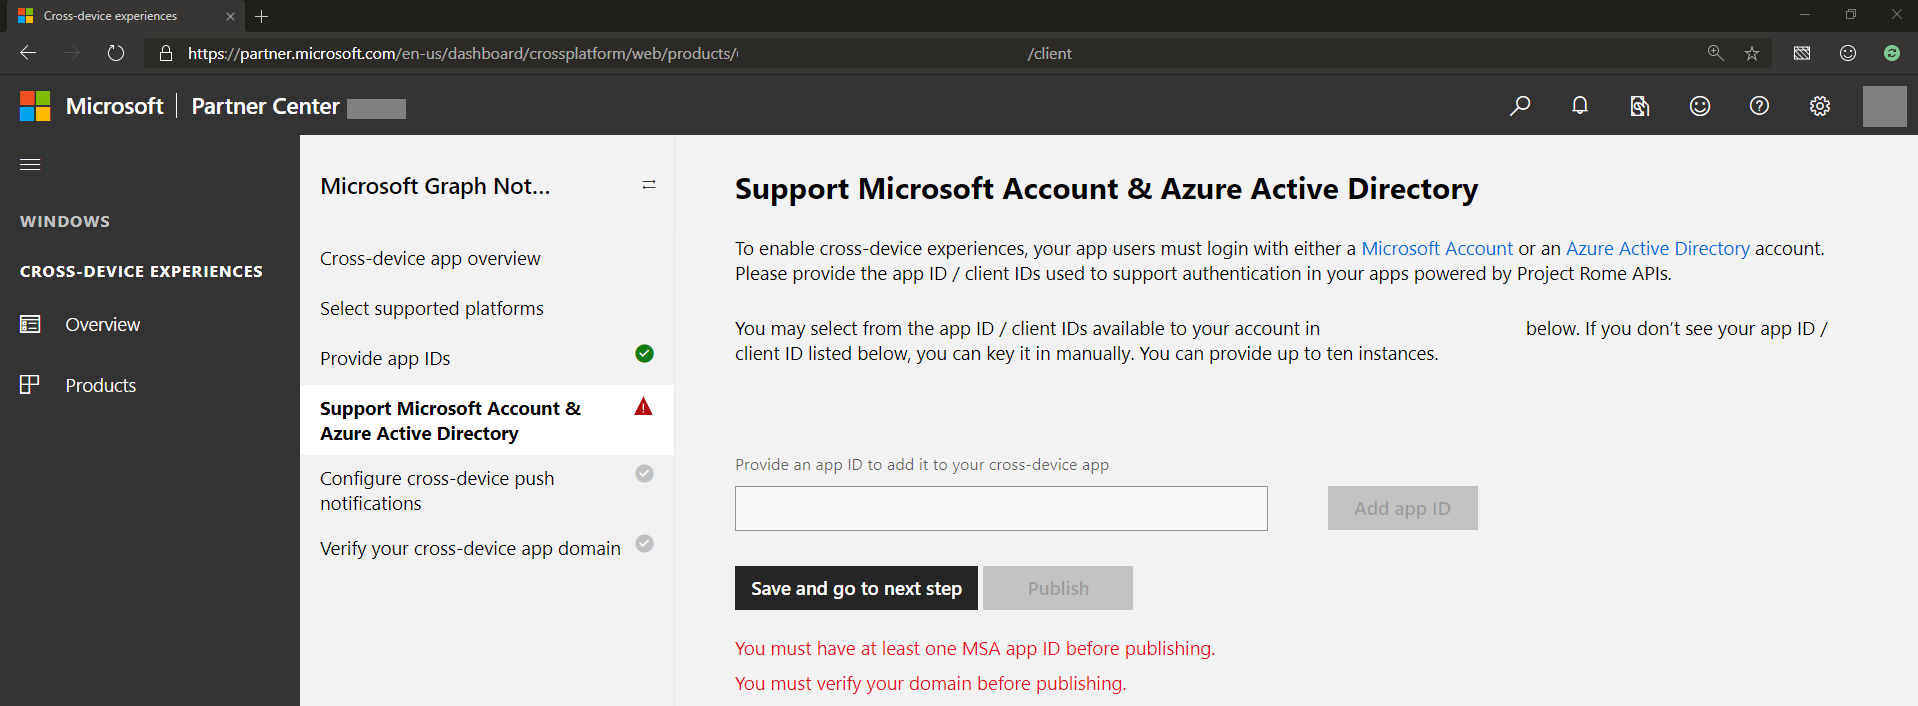
Task: Open the Windows section in sidebar
Action: 65,221
